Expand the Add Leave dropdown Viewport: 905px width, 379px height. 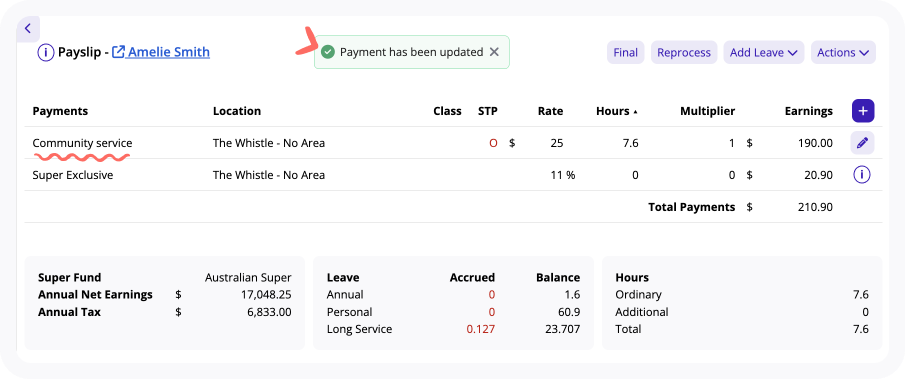[764, 52]
